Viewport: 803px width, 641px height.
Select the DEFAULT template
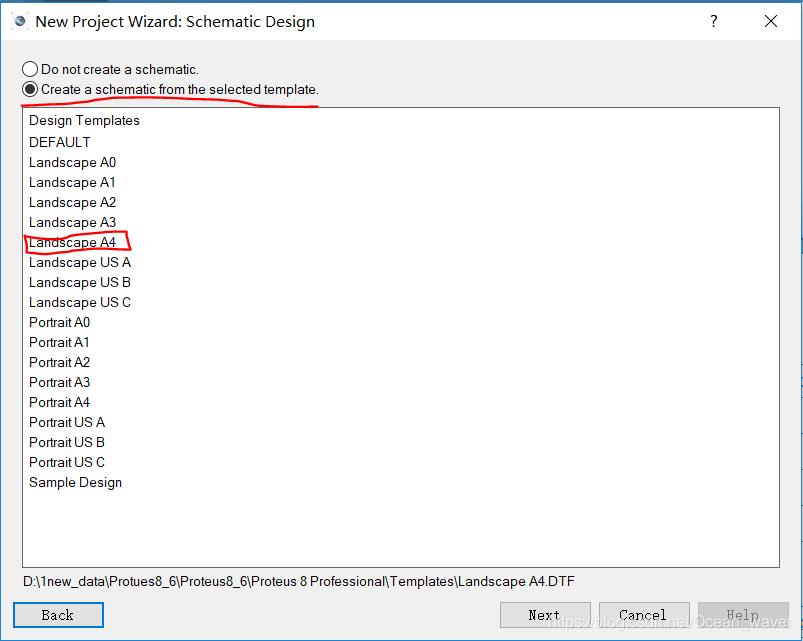click(x=60, y=142)
